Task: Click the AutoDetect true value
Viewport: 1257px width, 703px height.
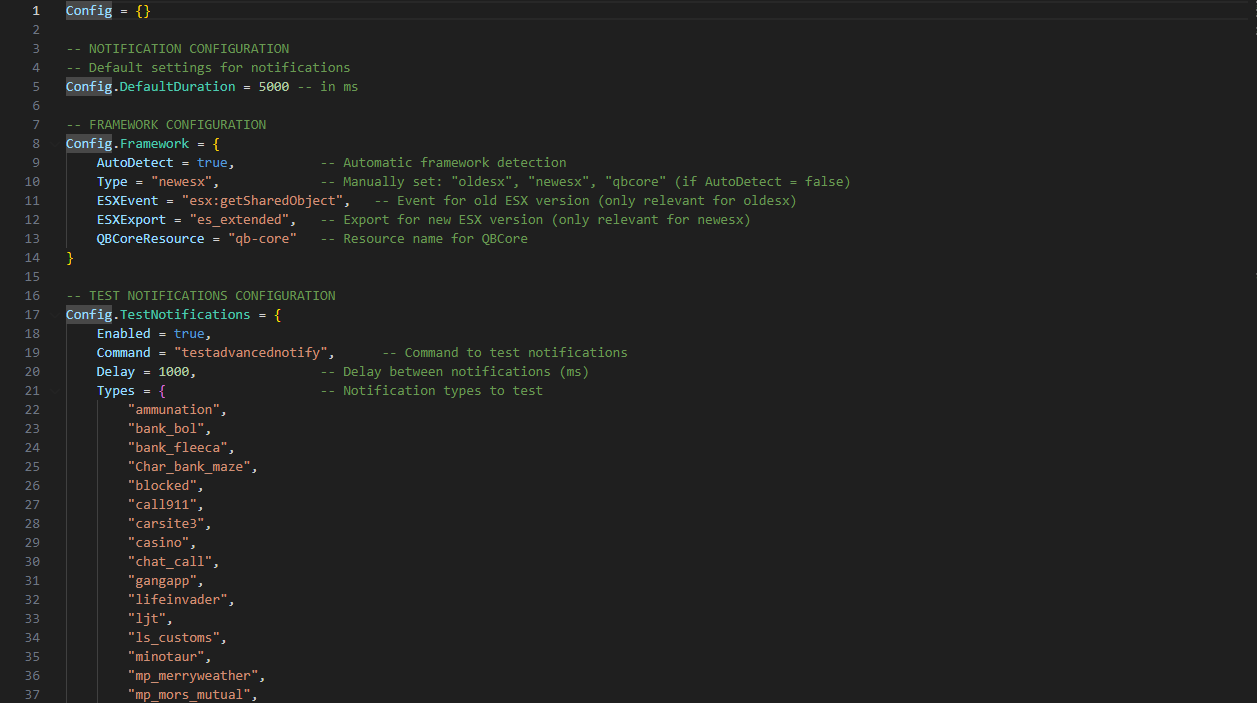Action: click(x=212, y=163)
